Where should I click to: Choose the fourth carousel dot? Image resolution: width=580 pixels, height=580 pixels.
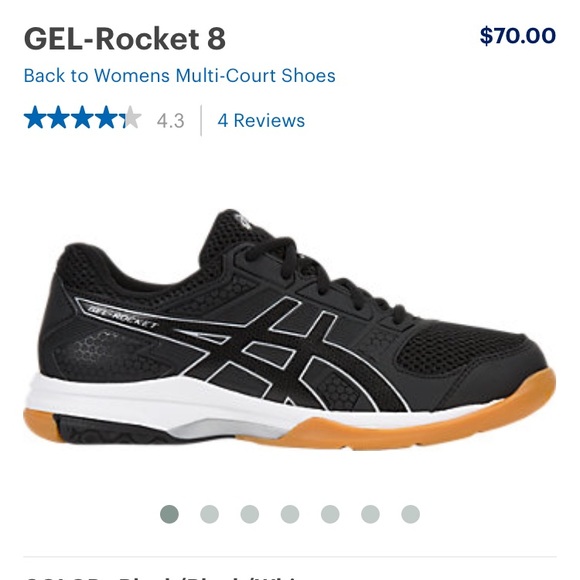tap(290, 514)
